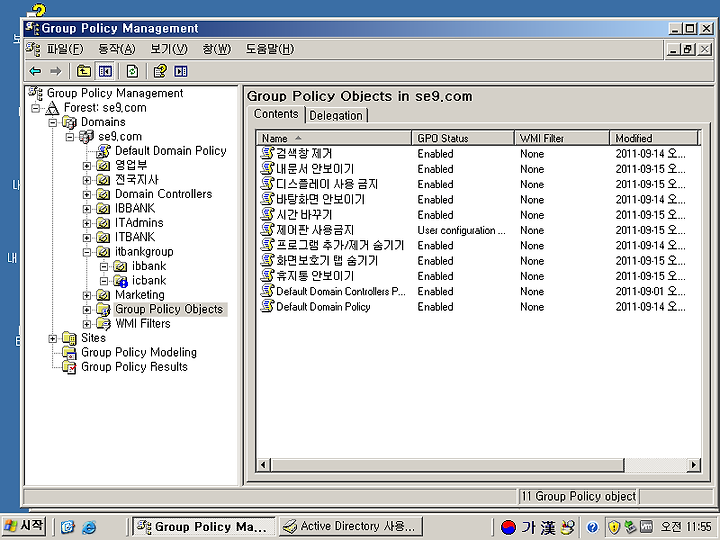Toggle the 가 Korean/English IME indicator

click(x=529, y=527)
